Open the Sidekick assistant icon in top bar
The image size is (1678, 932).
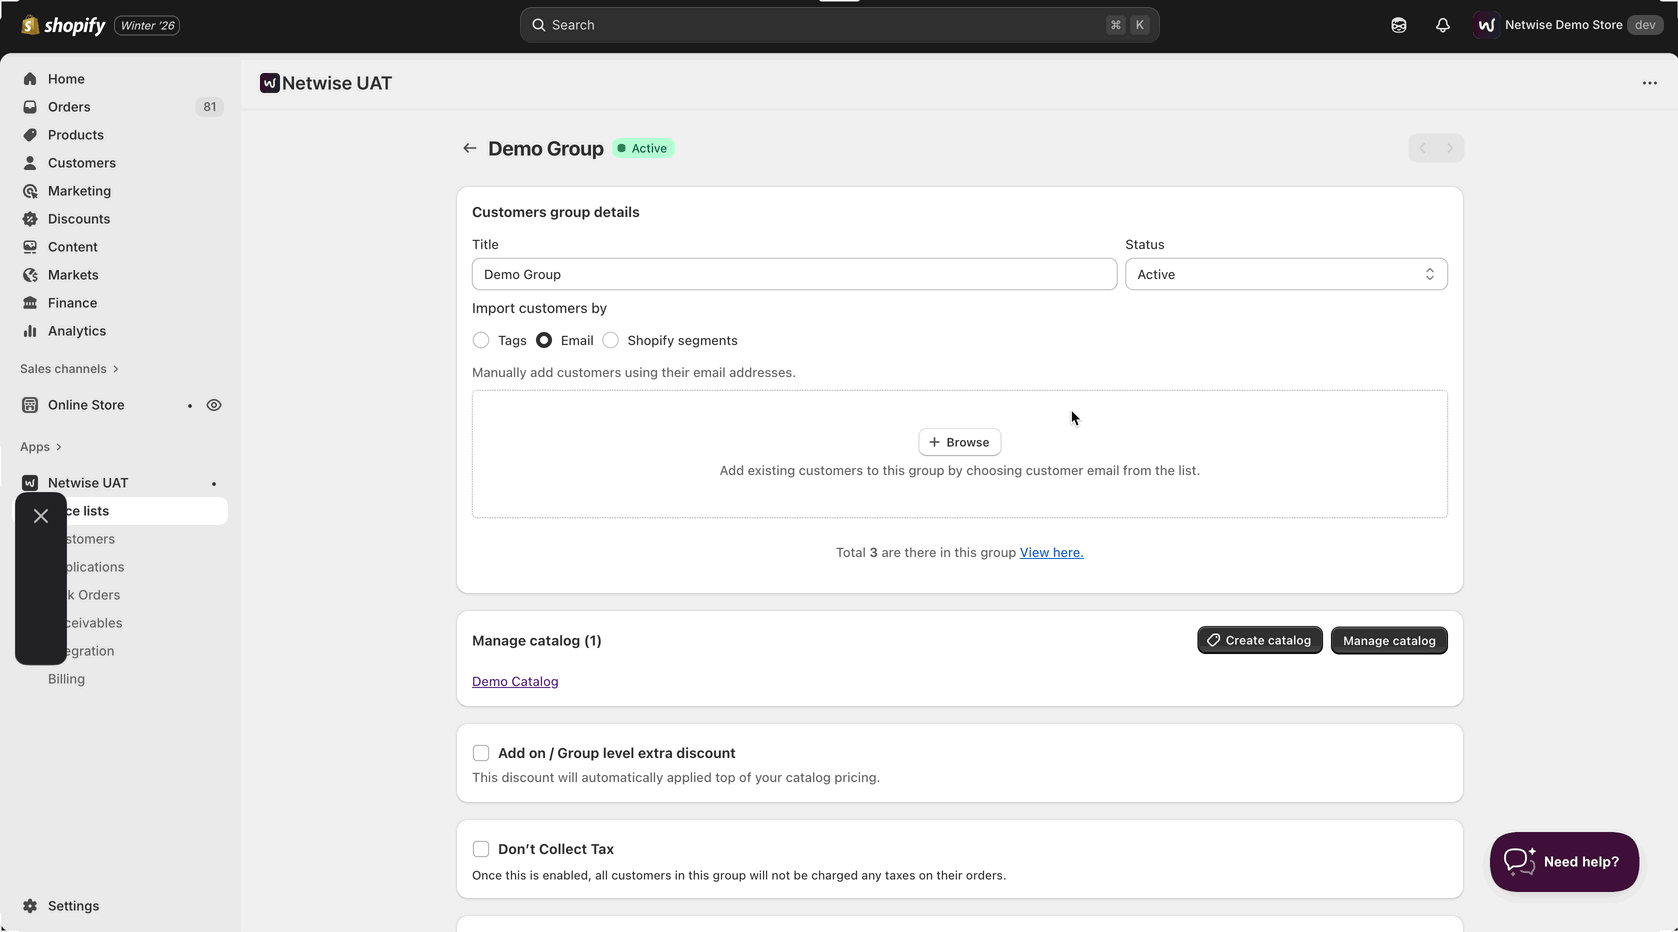(x=1398, y=25)
